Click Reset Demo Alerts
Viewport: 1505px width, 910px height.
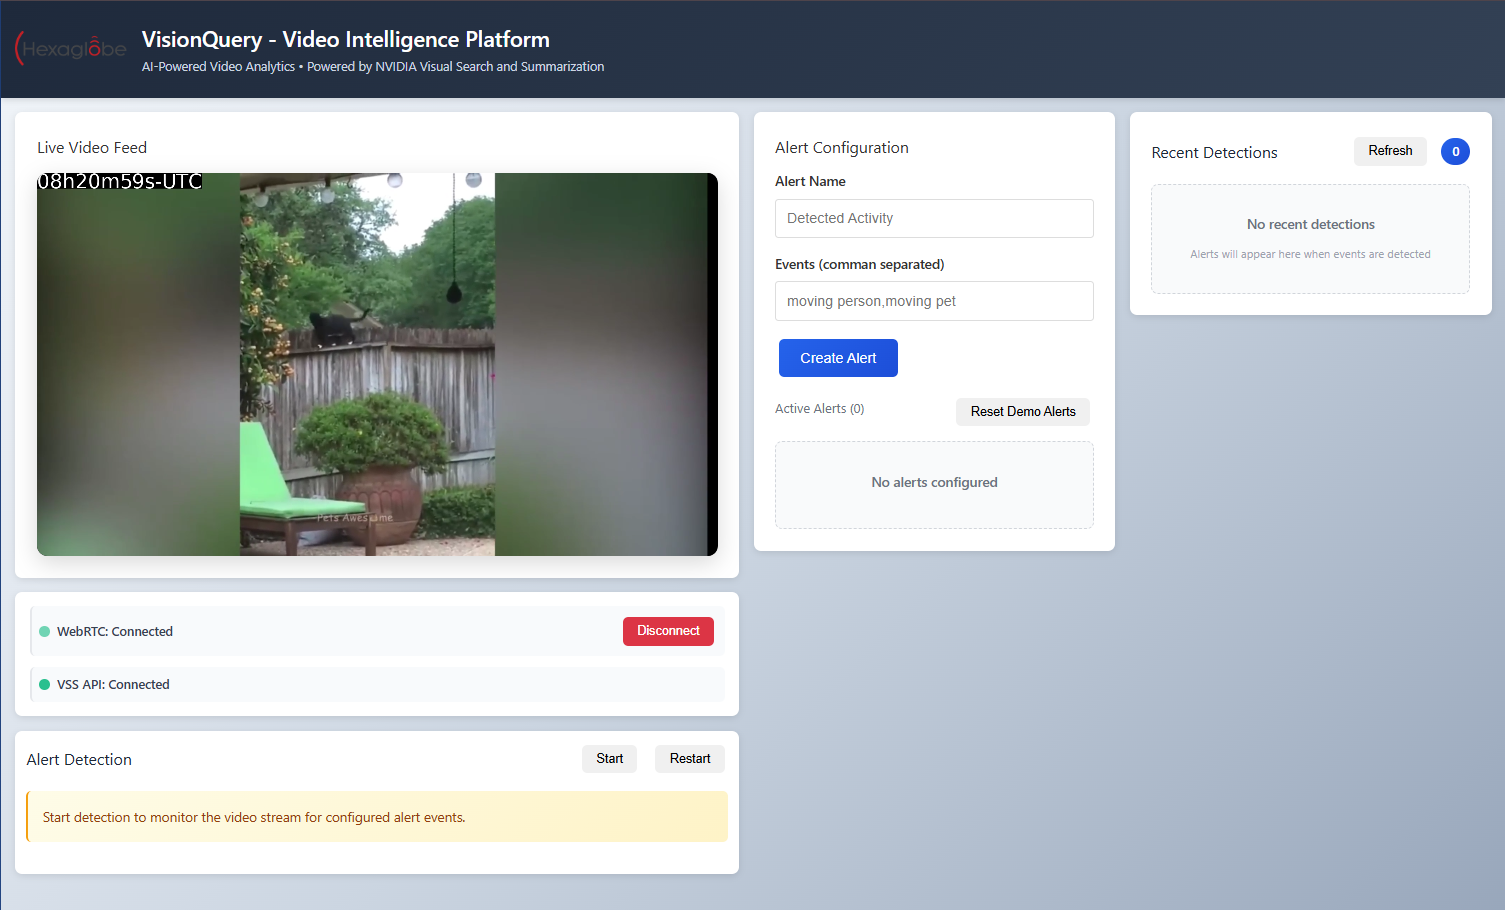pyautogui.click(x=1022, y=412)
